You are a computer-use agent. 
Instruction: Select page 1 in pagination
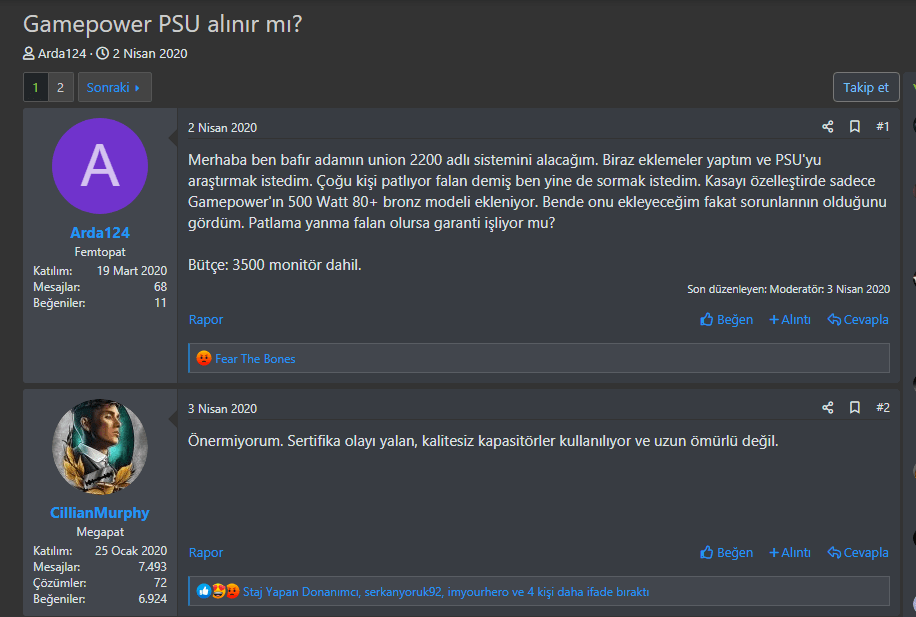(x=36, y=88)
